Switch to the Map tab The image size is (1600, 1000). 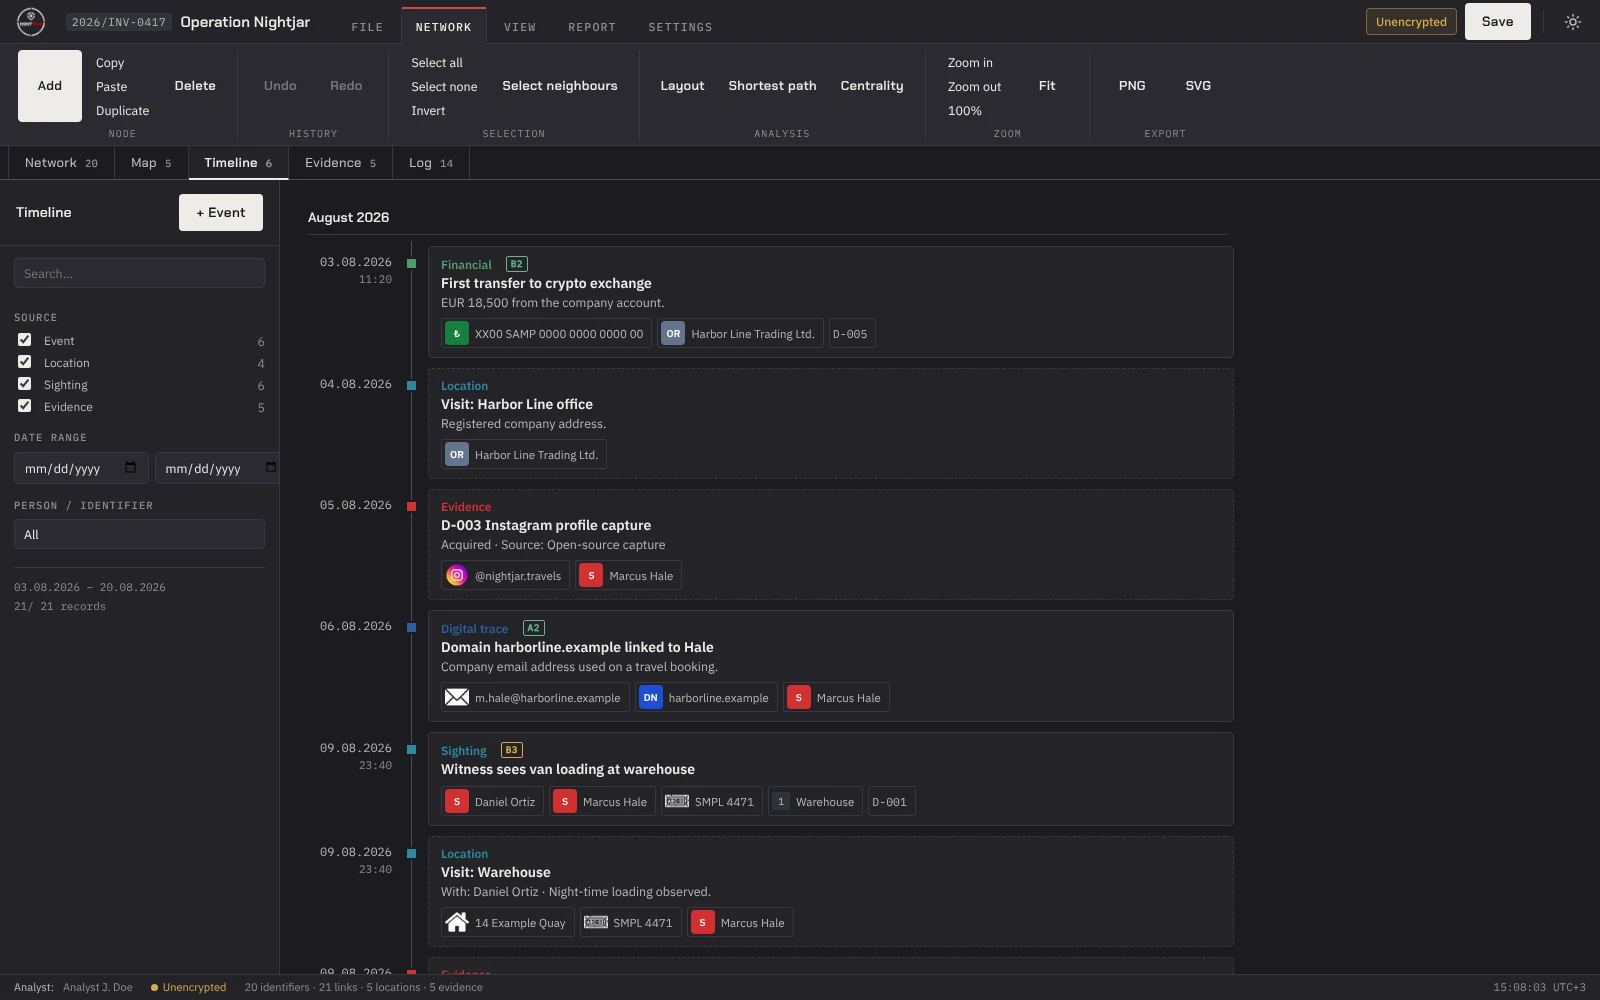tap(151, 163)
